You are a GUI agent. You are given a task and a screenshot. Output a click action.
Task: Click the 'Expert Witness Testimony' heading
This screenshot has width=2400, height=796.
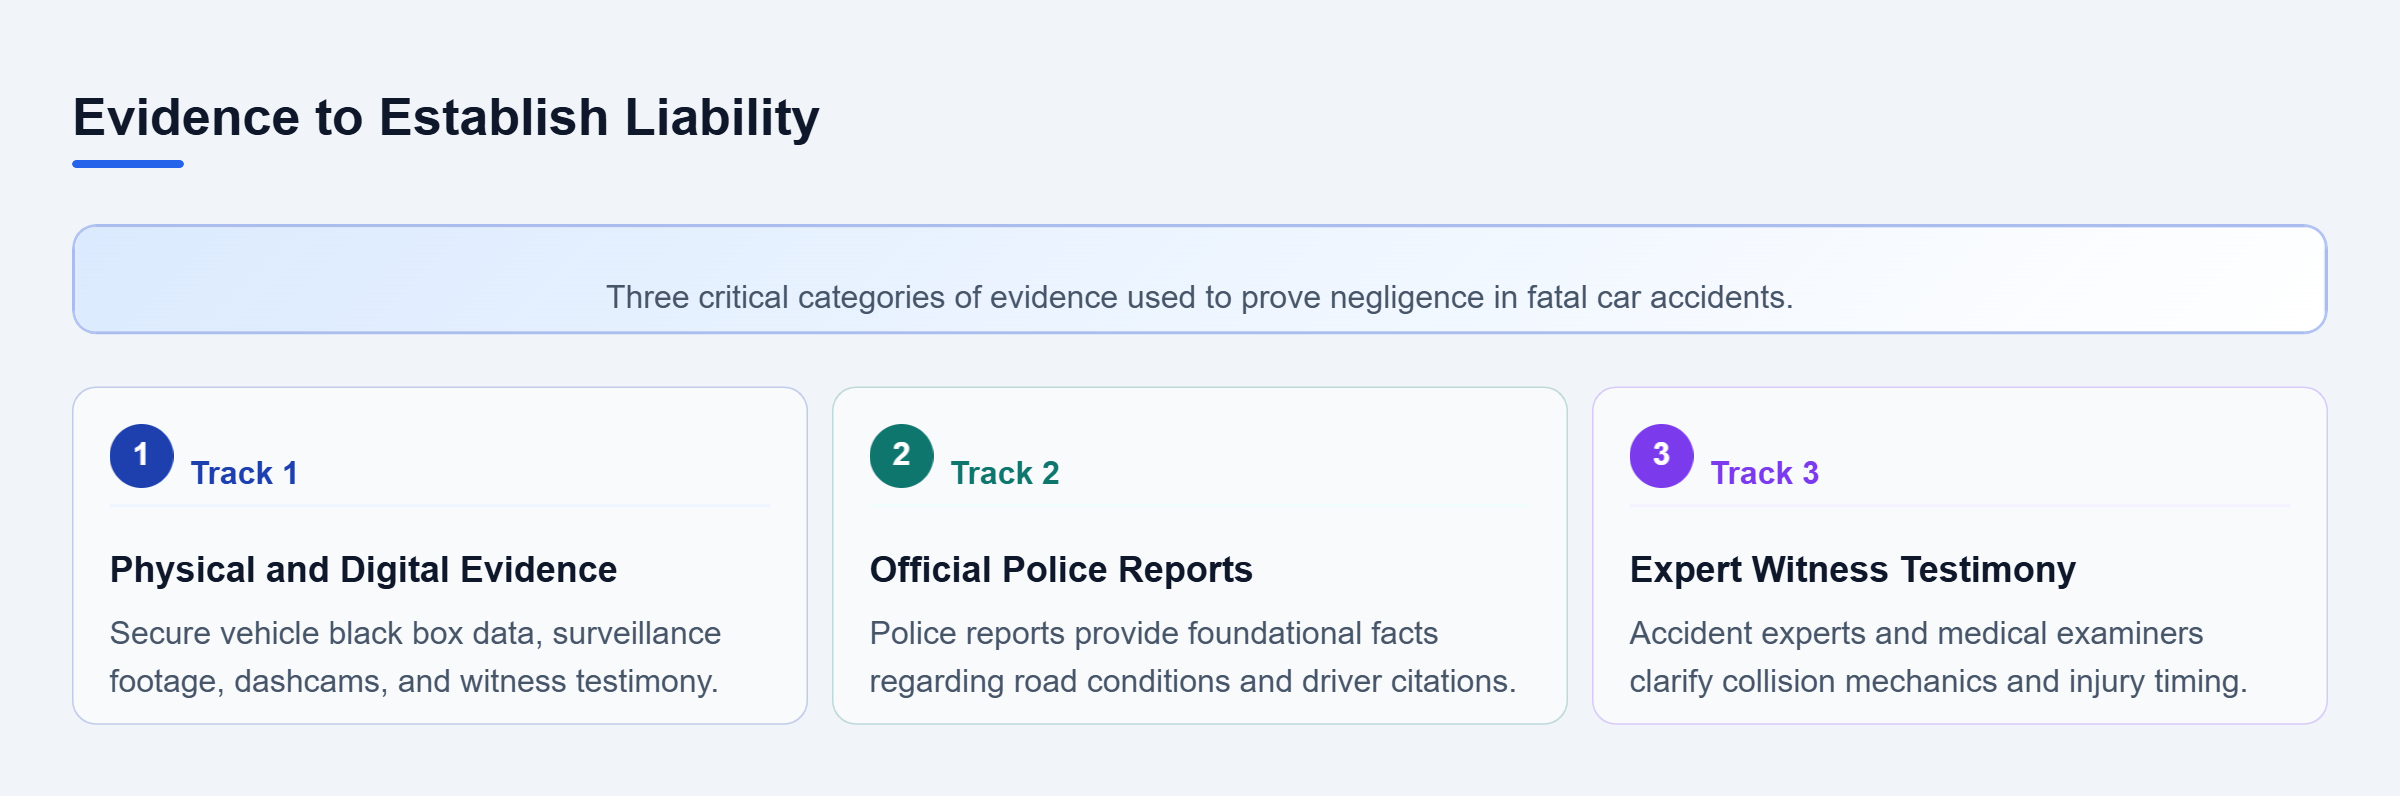(1853, 570)
